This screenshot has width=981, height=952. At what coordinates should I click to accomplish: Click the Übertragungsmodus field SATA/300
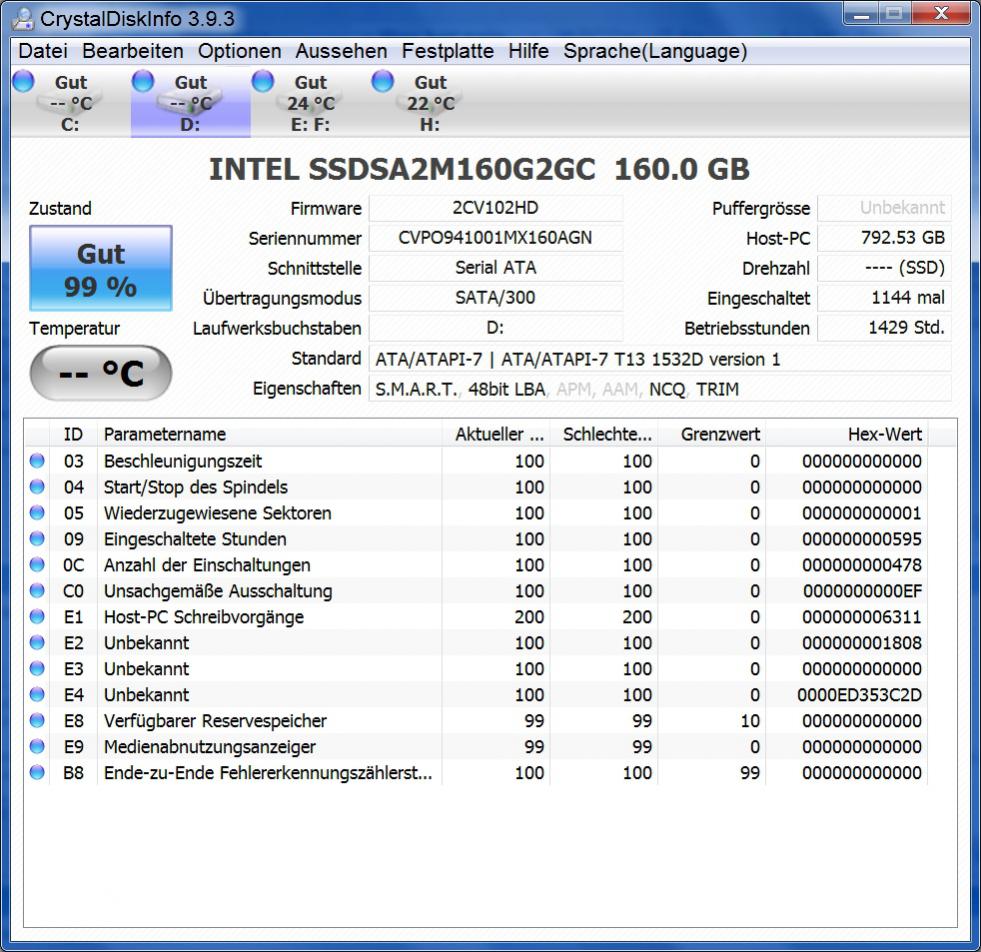pos(496,298)
